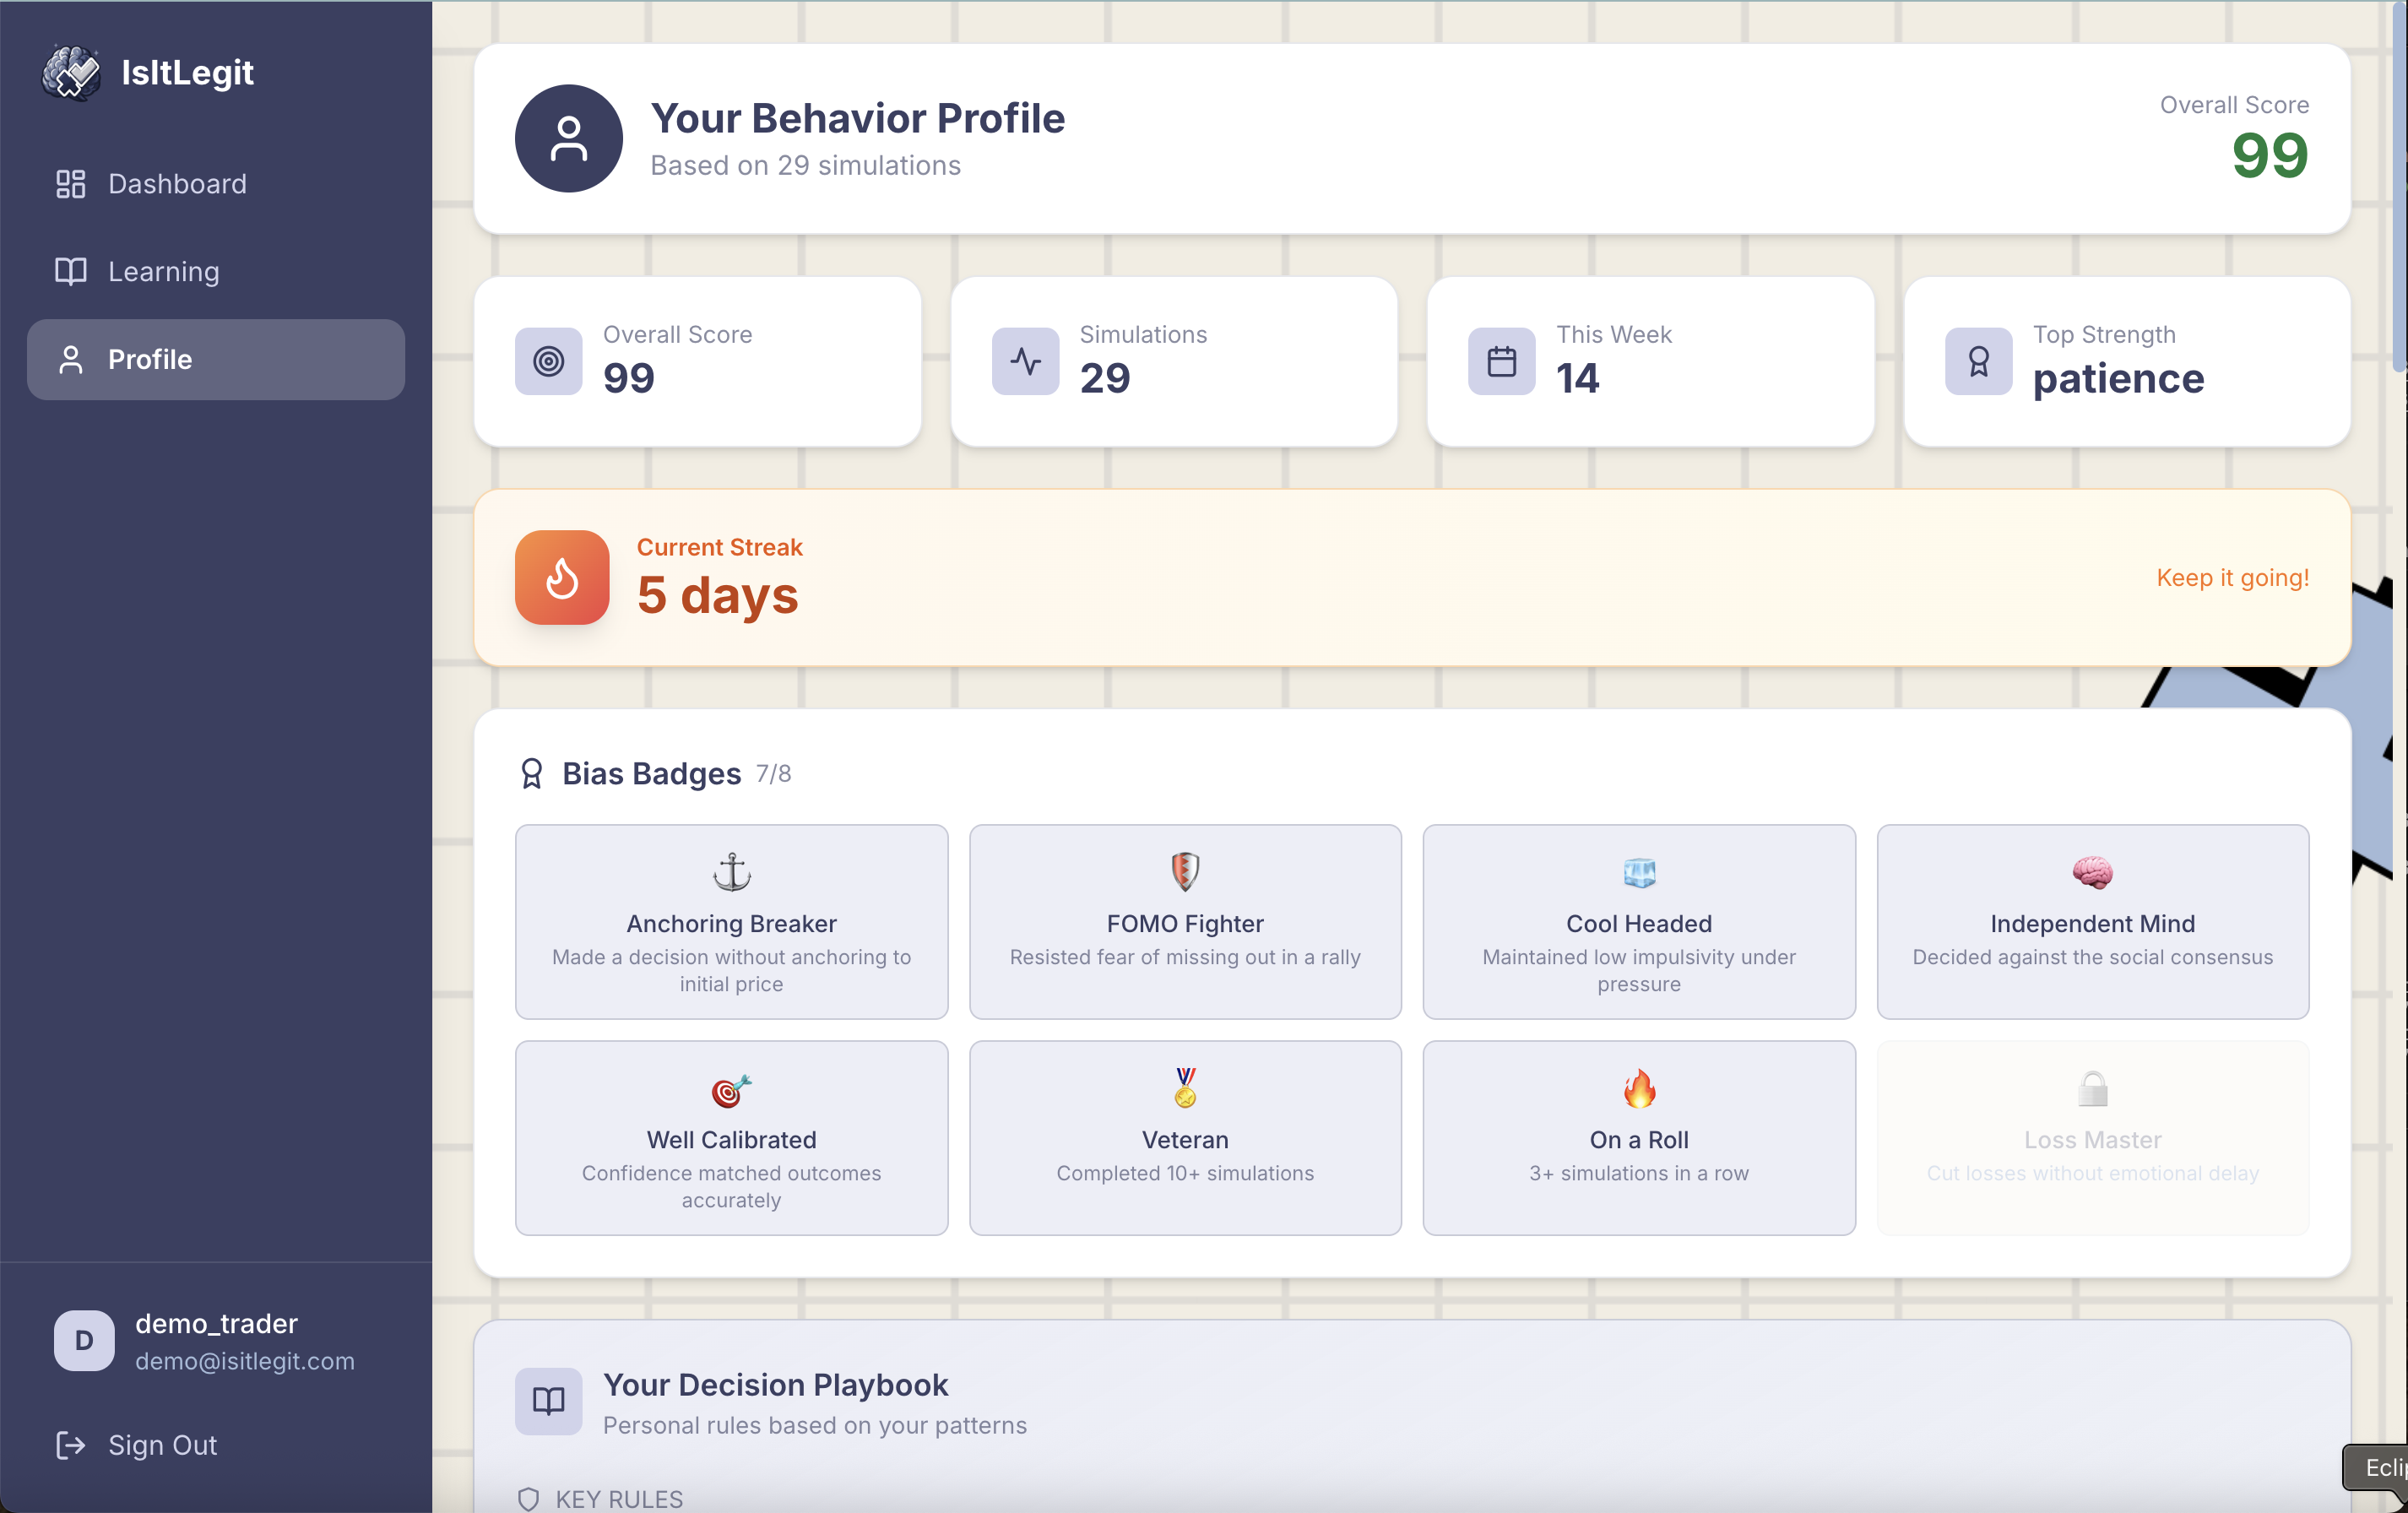This screenshot has height=1513, width=2408.
Task: Click the award ribbon icon in Top Strength card
Action: point(1977,361)
